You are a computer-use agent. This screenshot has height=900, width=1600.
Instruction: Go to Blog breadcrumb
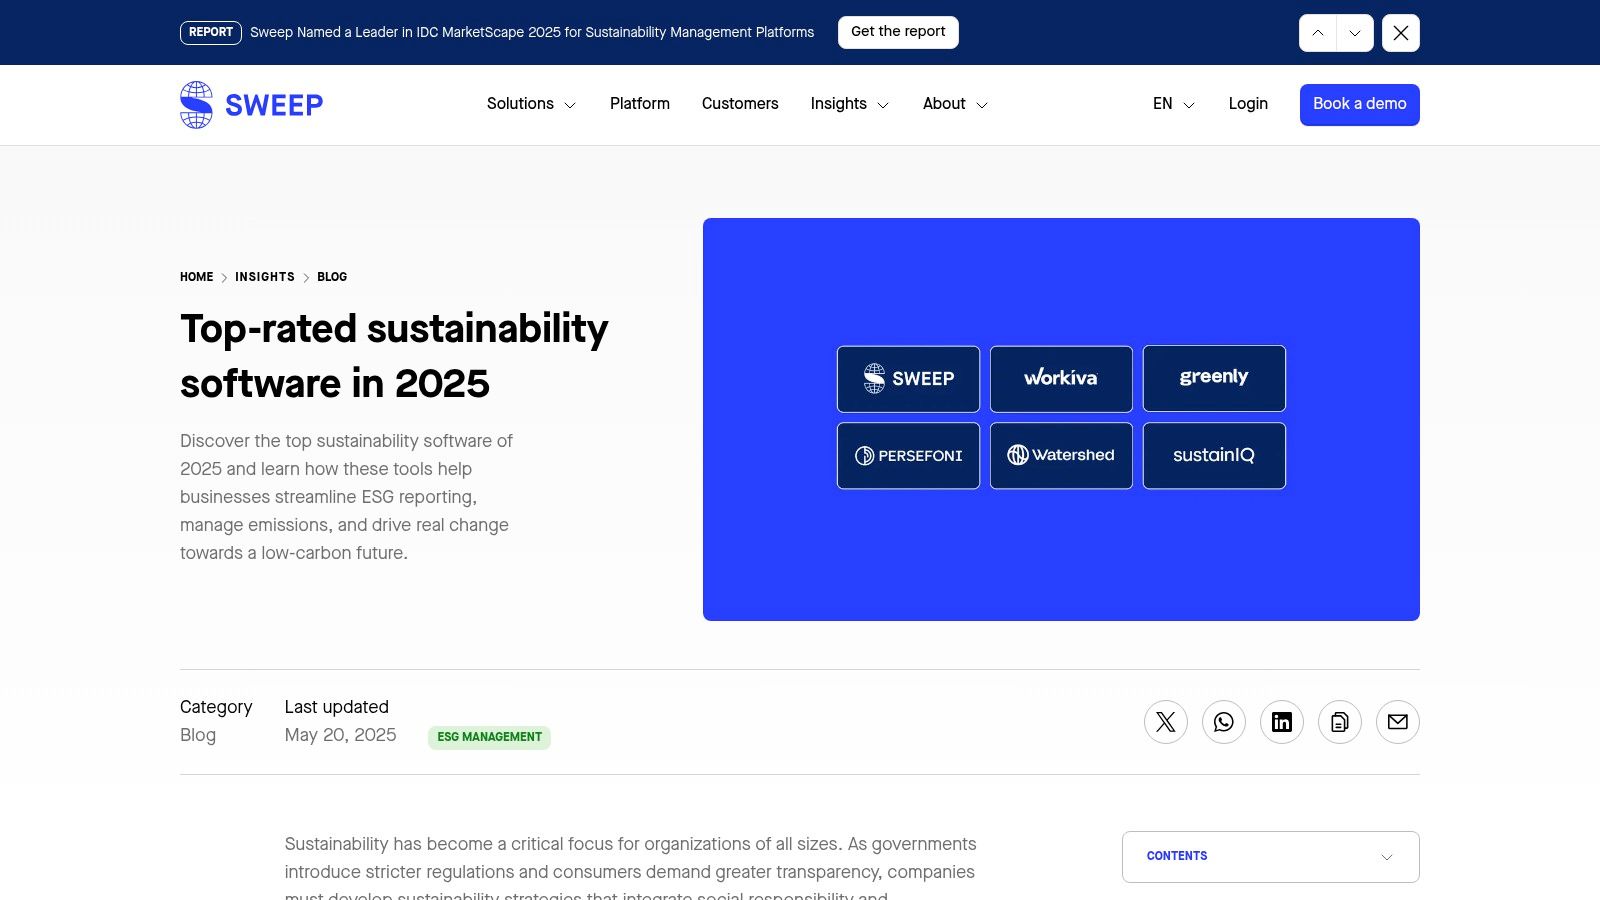pos(332,277)
